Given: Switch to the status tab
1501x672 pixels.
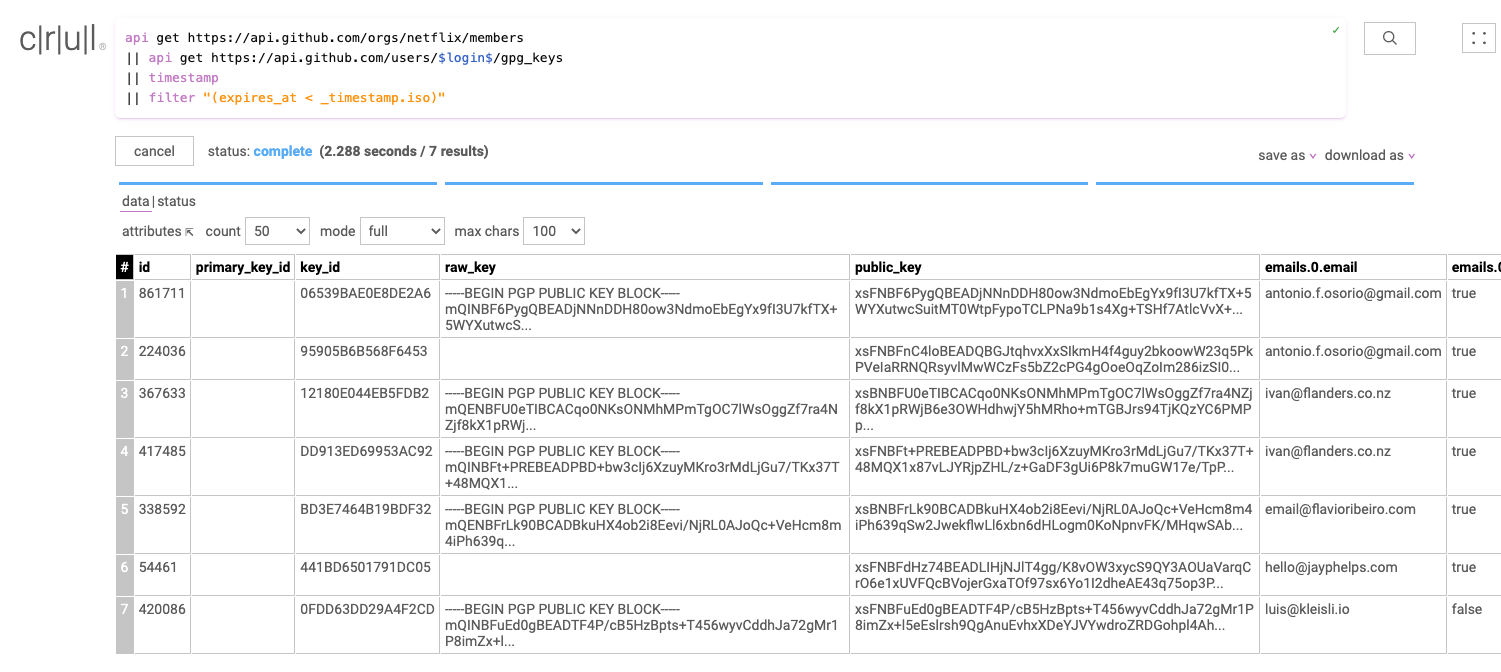Looking at the screenshot, I should 177,201.
